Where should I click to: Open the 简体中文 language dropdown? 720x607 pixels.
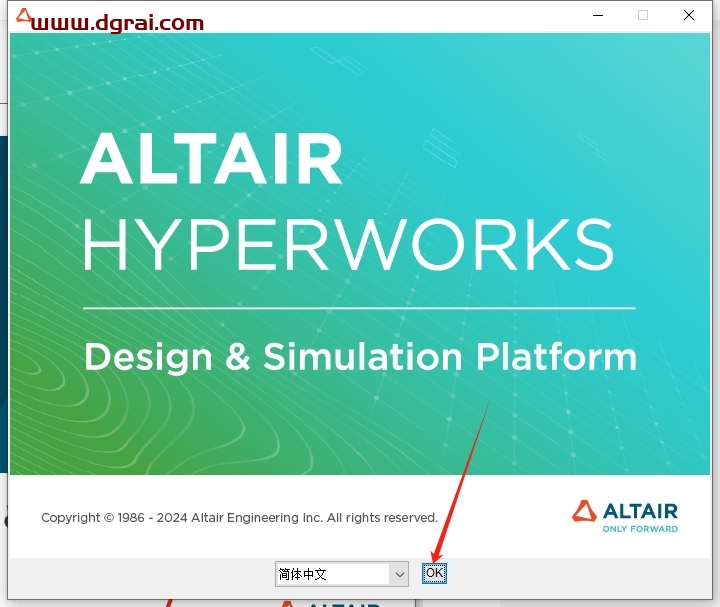[342, 574]
